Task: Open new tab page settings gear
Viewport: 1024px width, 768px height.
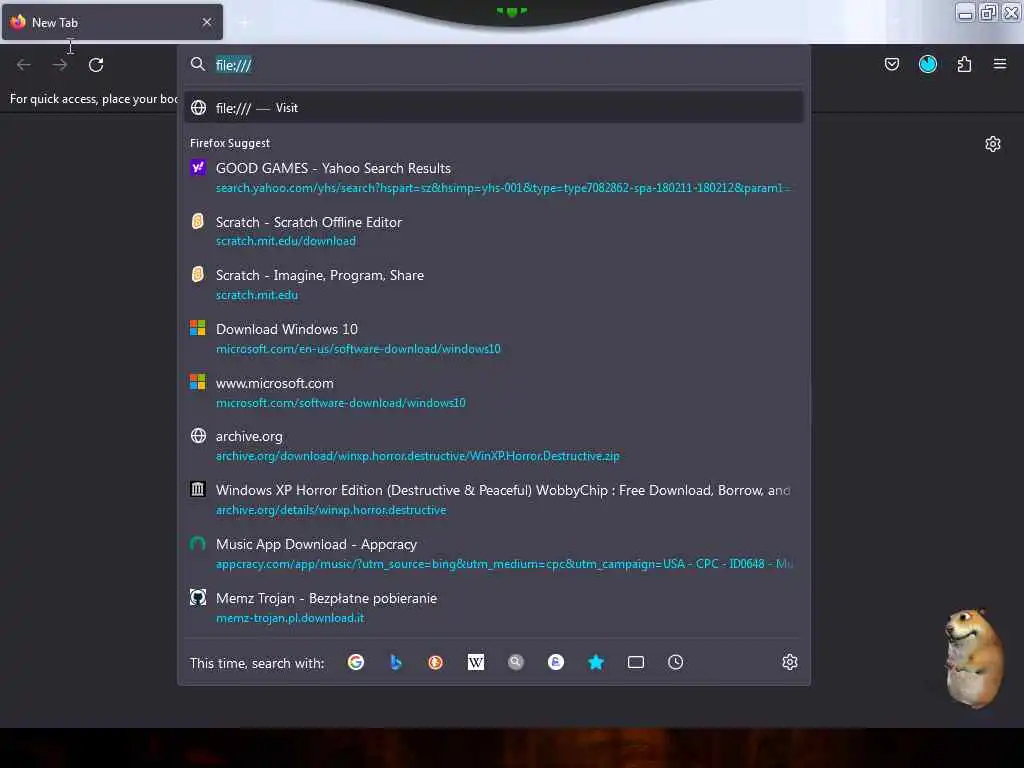Action: coord(993,144)
